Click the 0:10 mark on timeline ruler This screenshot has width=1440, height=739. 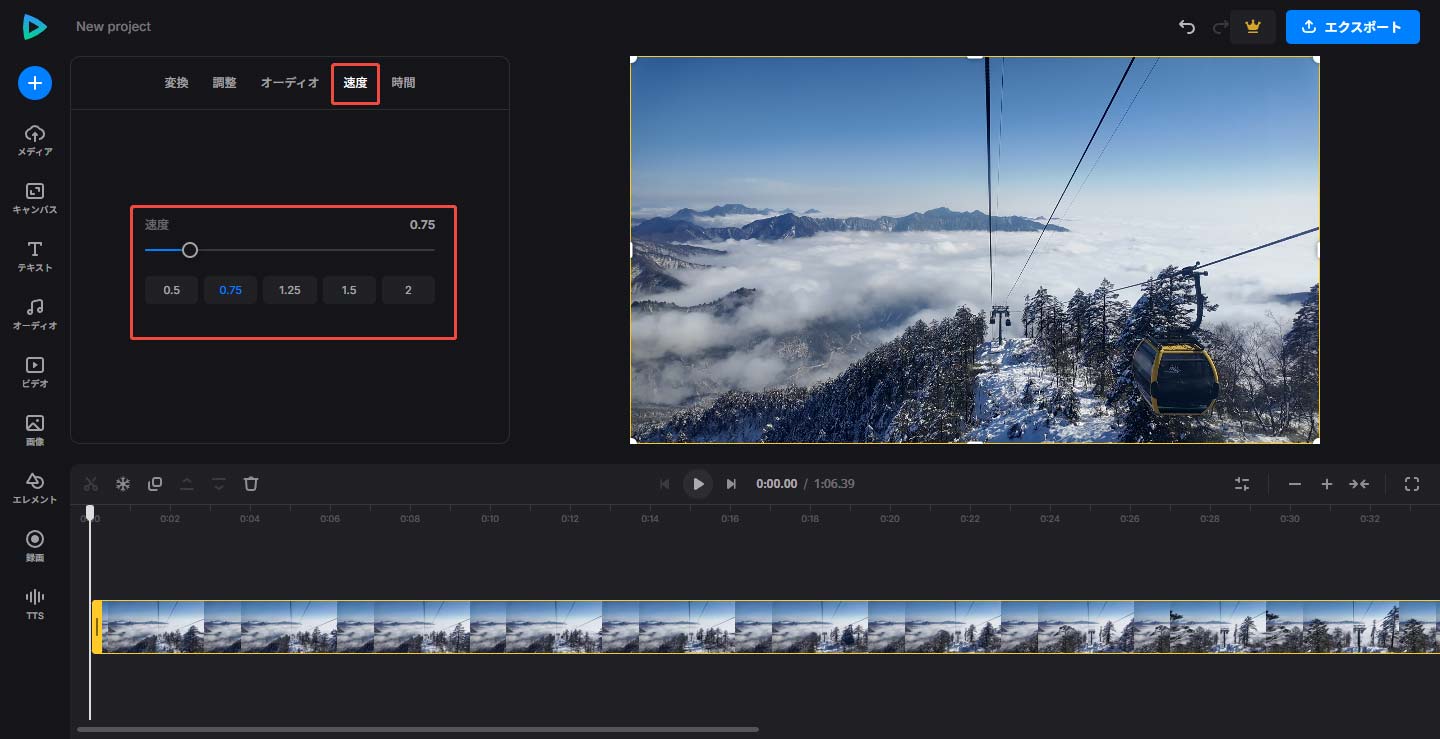pos(490,519)
